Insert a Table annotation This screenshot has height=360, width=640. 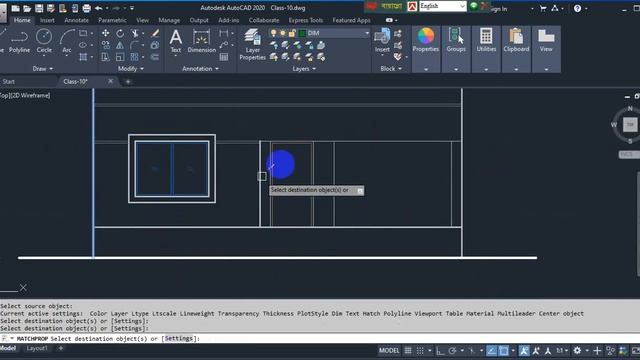(x=224, y=57)
